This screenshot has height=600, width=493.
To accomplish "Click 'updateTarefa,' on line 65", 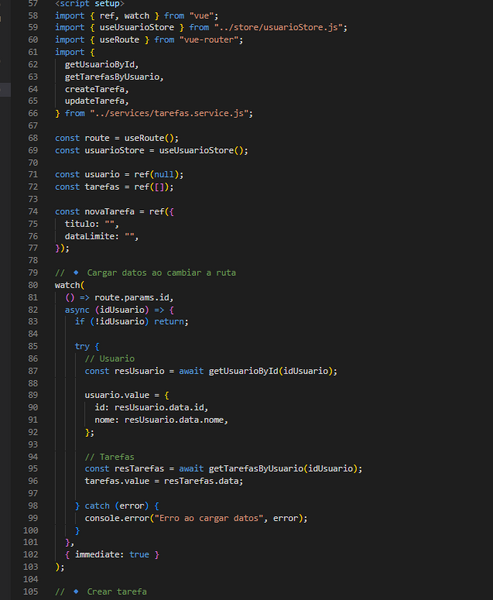I will tap(96, 101).
